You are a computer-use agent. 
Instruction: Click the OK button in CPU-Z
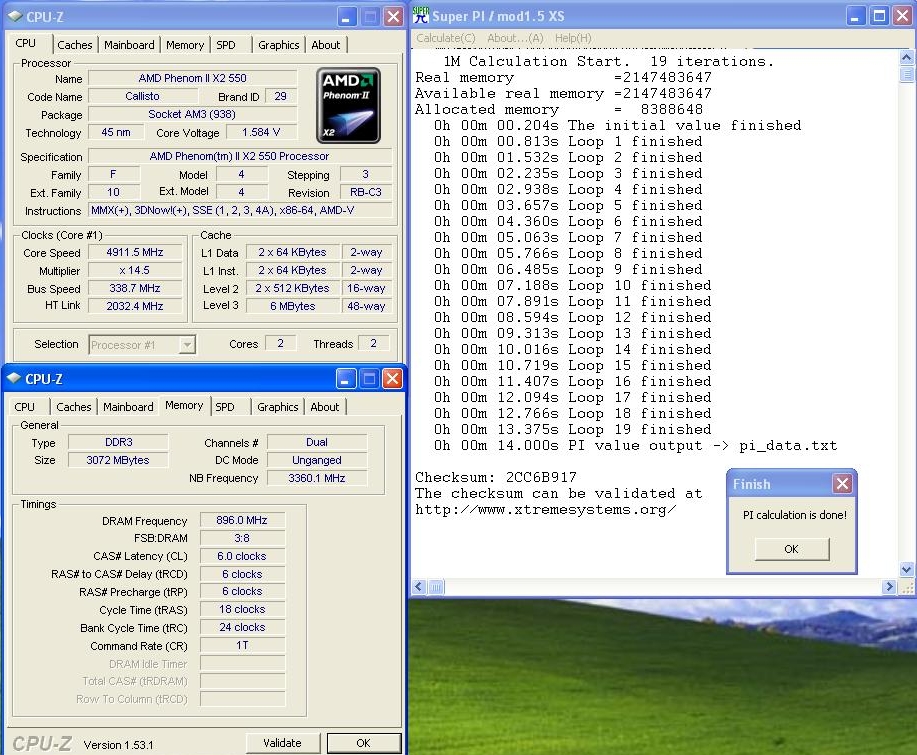(363, 743)
